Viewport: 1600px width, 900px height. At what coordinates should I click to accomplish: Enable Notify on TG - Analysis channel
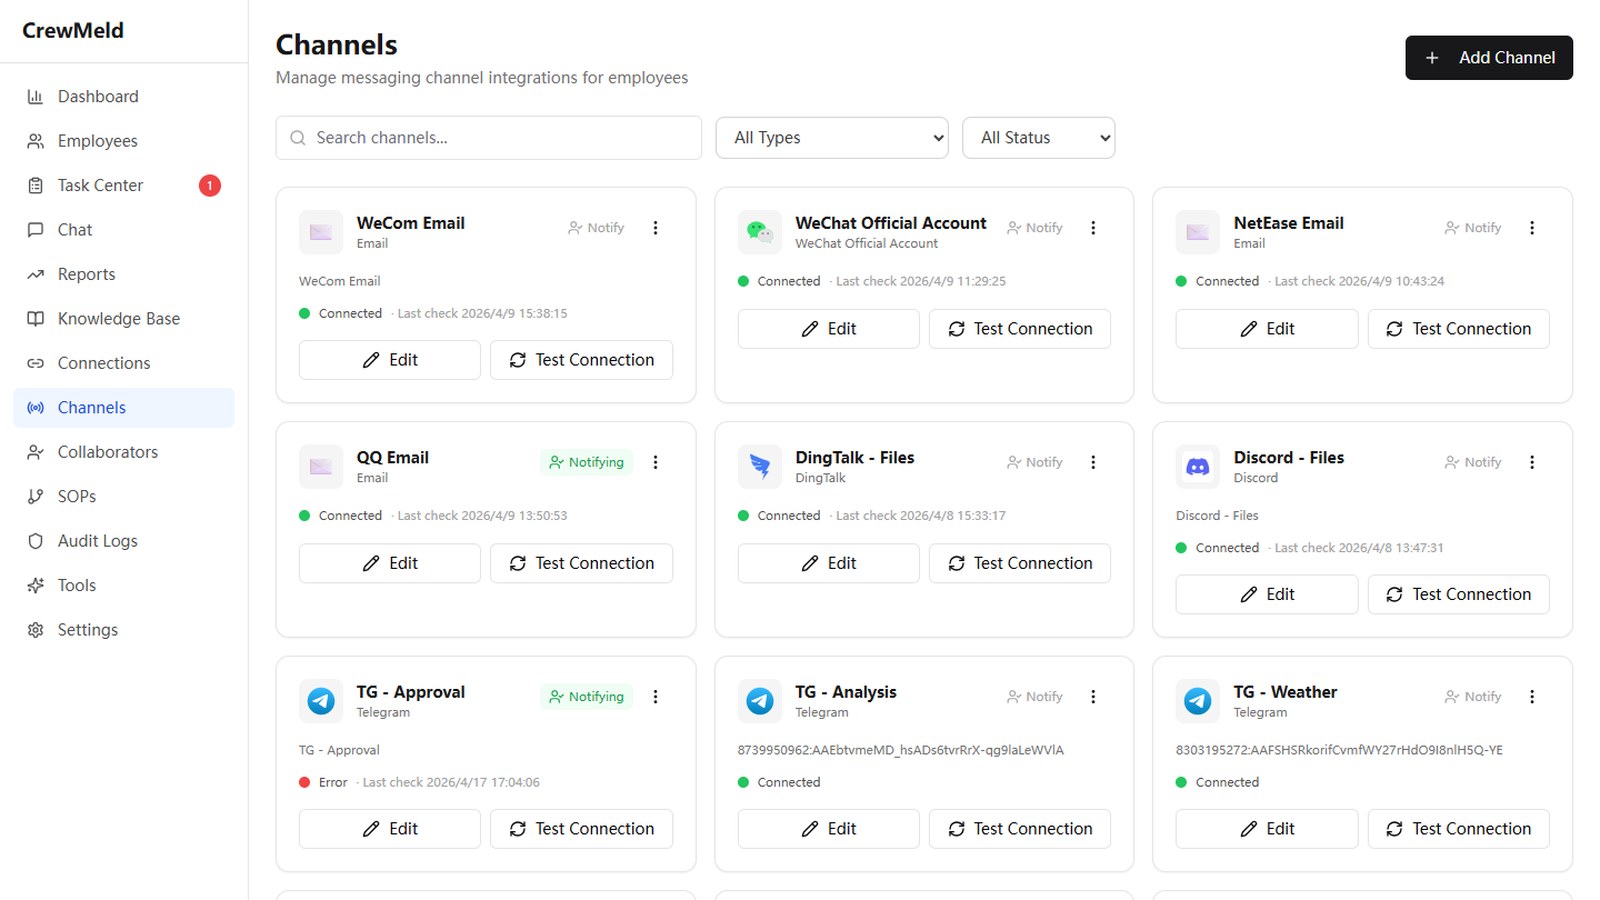(1034, 697)
